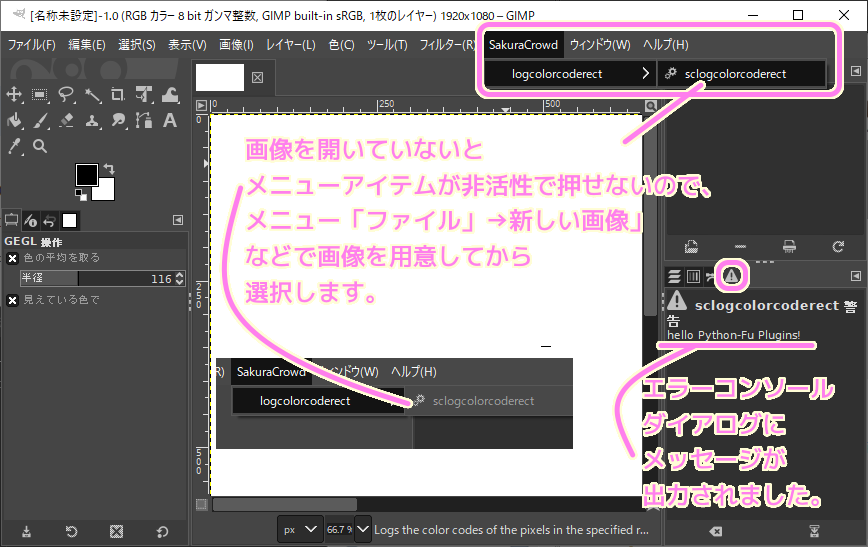Open the px unit dropdown
Image resolution: width=868 pixels, height=547 pixels.
pyautogui.click(x=299, y=528)
